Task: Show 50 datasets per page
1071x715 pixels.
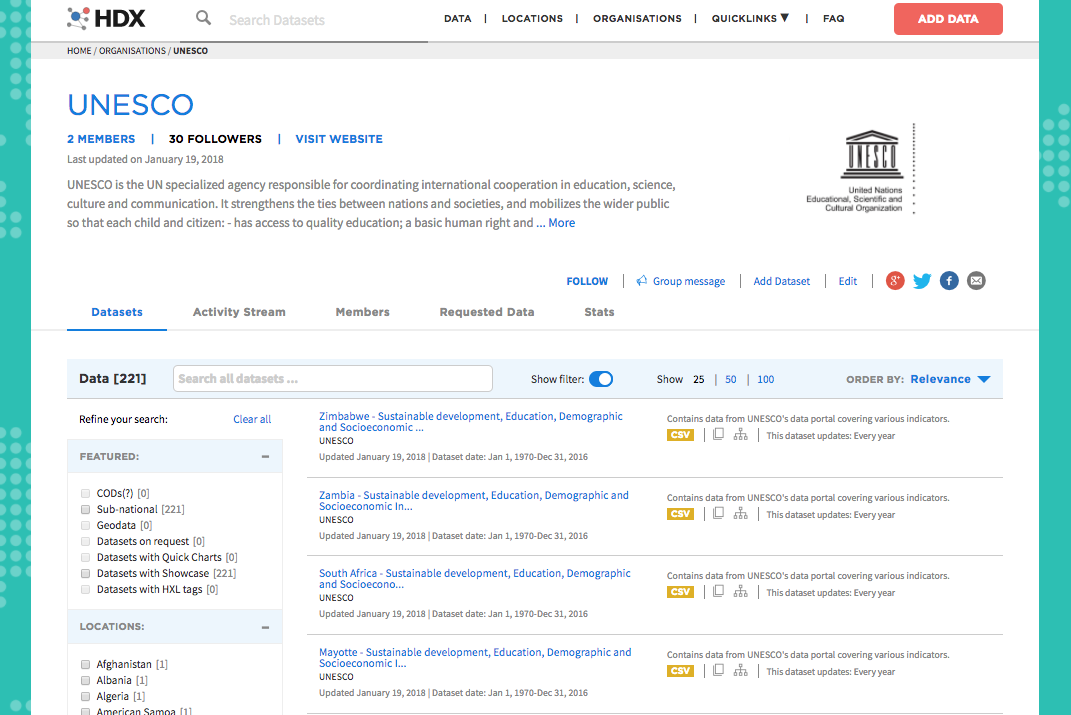Action: pyautogui.click(x=731, y=380)
